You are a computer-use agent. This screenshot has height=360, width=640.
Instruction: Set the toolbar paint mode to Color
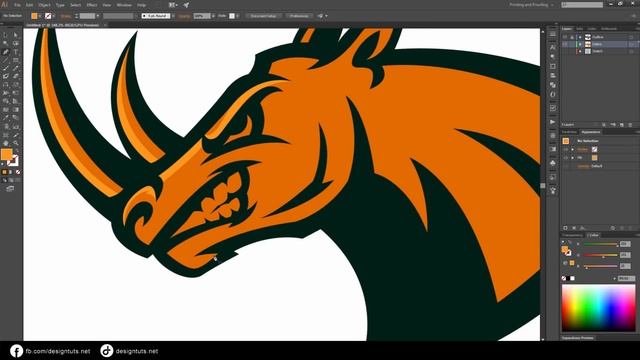[4, 172]
